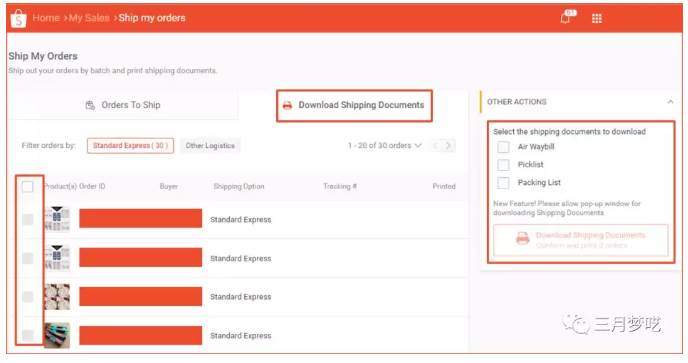Screen dimensions: 688x363
Task: Go to previous orders page arrow
Action: click(x=435, y=145)
